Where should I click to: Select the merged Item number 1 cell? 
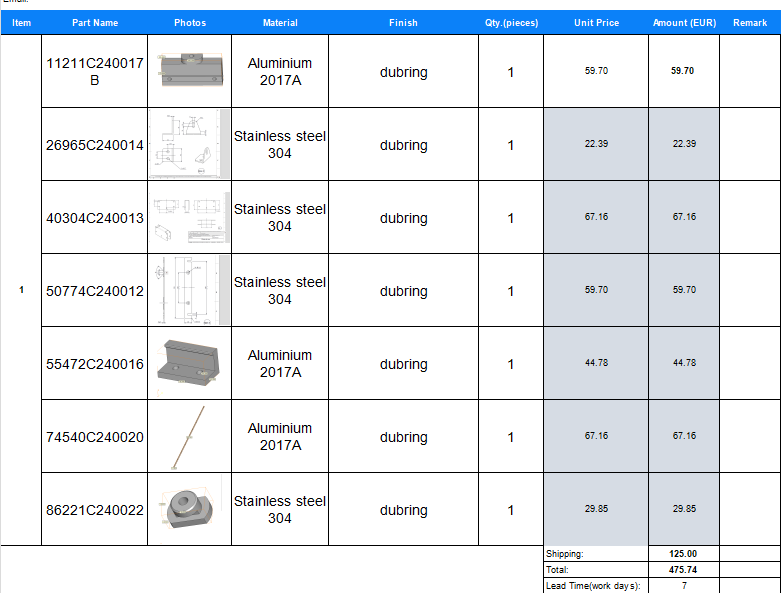pyautogui.click(x=21, y=290)
